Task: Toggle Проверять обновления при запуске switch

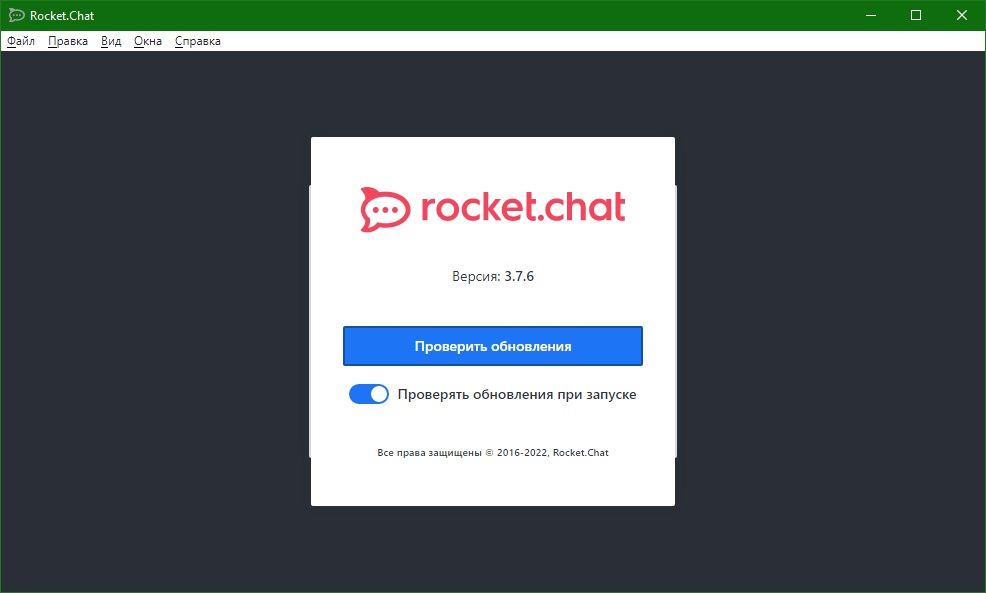Action: (x=368, y=394)
